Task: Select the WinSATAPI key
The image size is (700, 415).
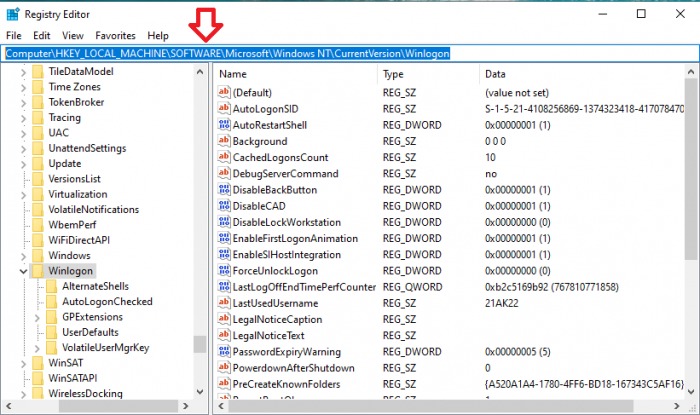Action: [73, 378]
